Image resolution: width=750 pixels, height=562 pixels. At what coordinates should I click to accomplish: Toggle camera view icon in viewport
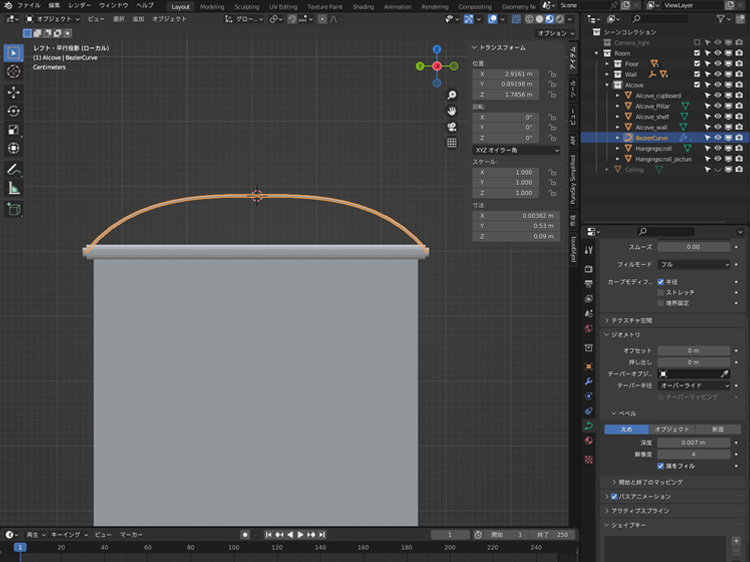pos(452,127)
